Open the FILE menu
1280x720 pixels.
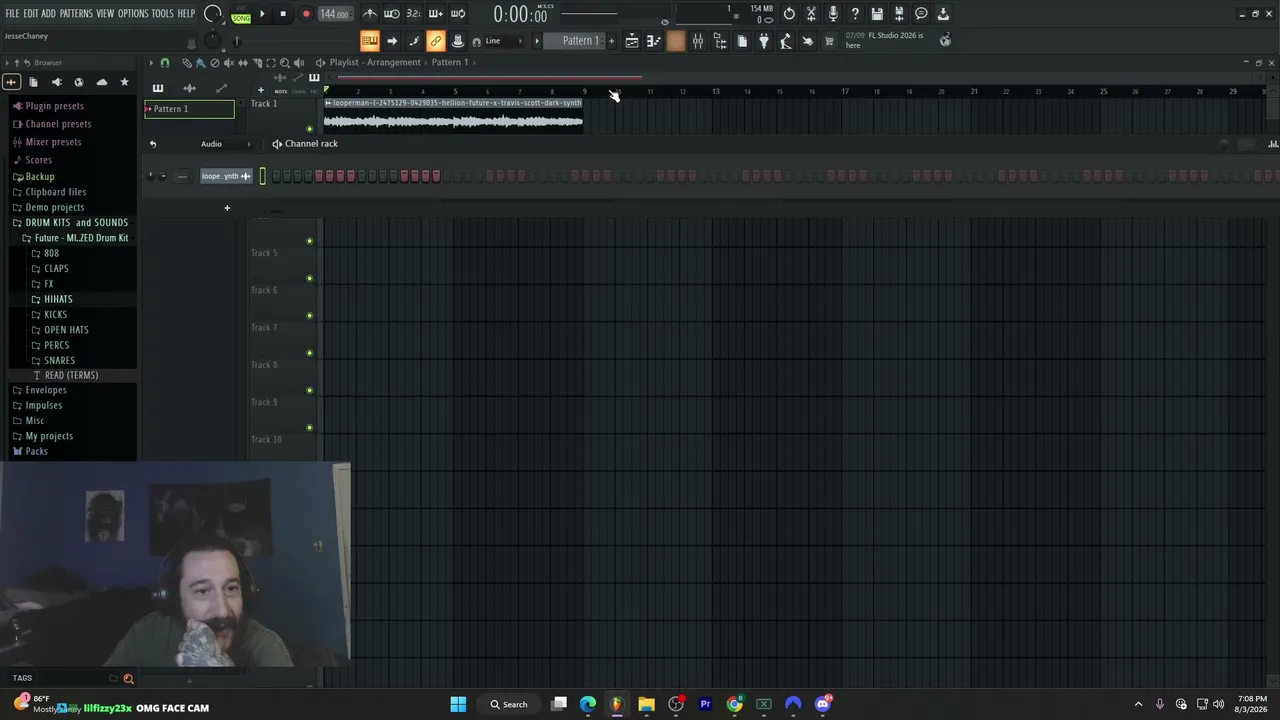(x=12, y=14)
